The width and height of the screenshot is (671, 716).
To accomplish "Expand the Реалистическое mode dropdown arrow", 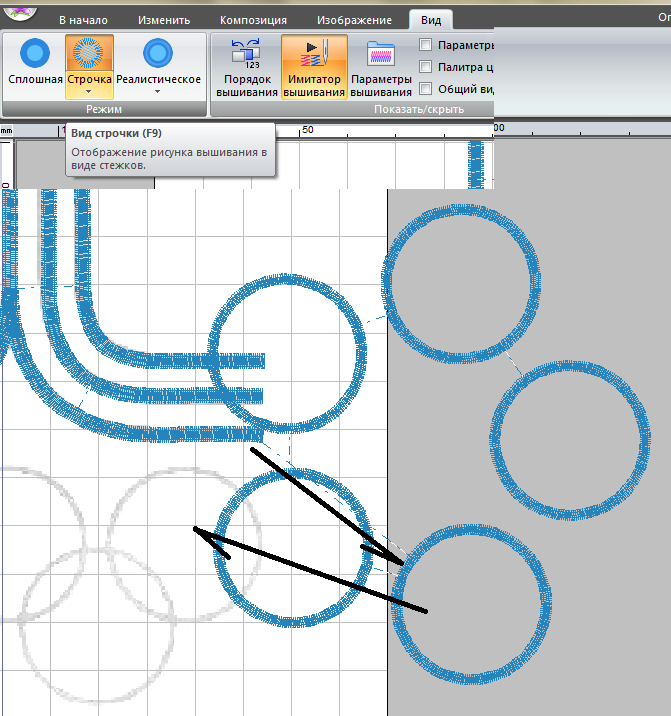I will coord(158,92).
